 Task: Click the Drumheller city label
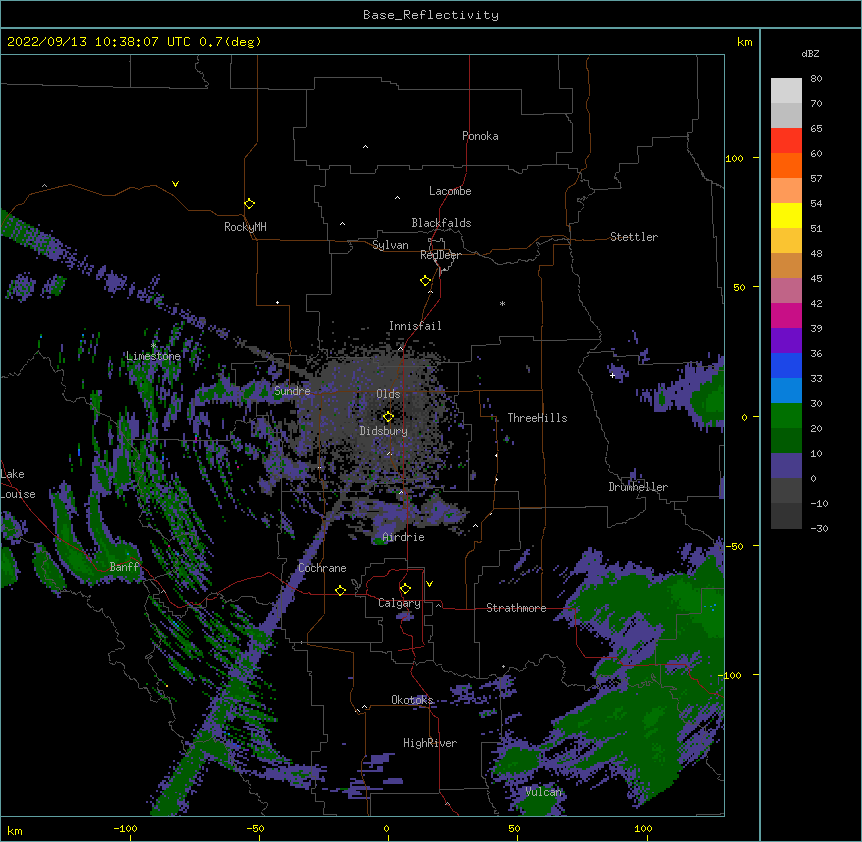tap(638, 487)
